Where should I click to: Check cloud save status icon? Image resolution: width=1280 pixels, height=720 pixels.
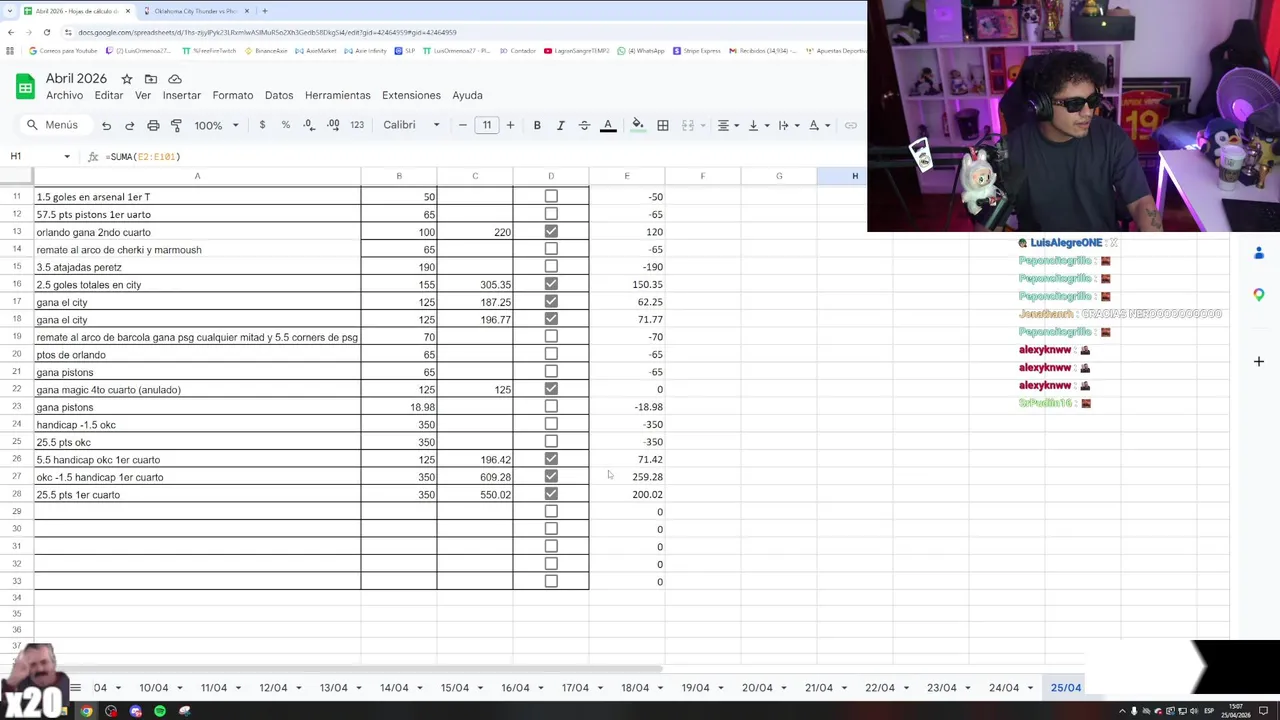[175, 79]
